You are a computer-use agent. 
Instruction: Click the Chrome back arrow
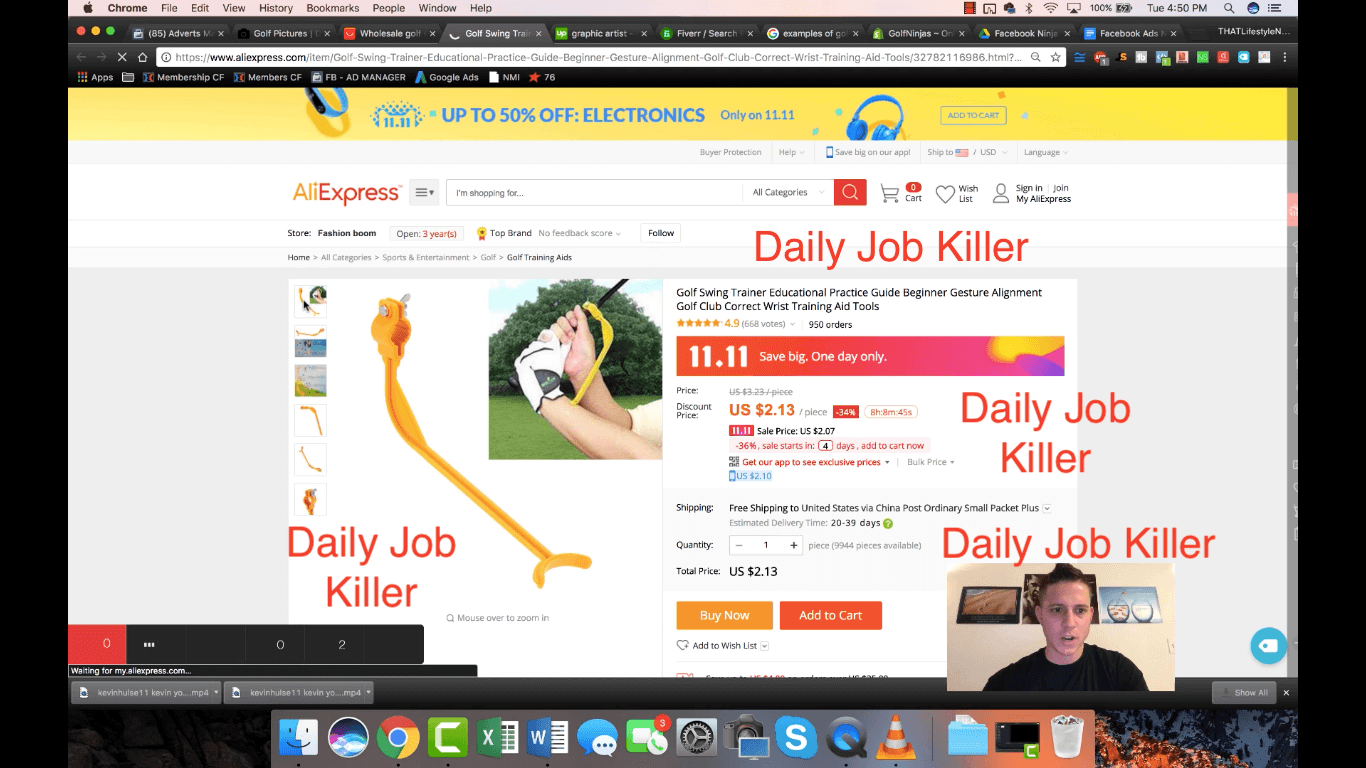82,57
